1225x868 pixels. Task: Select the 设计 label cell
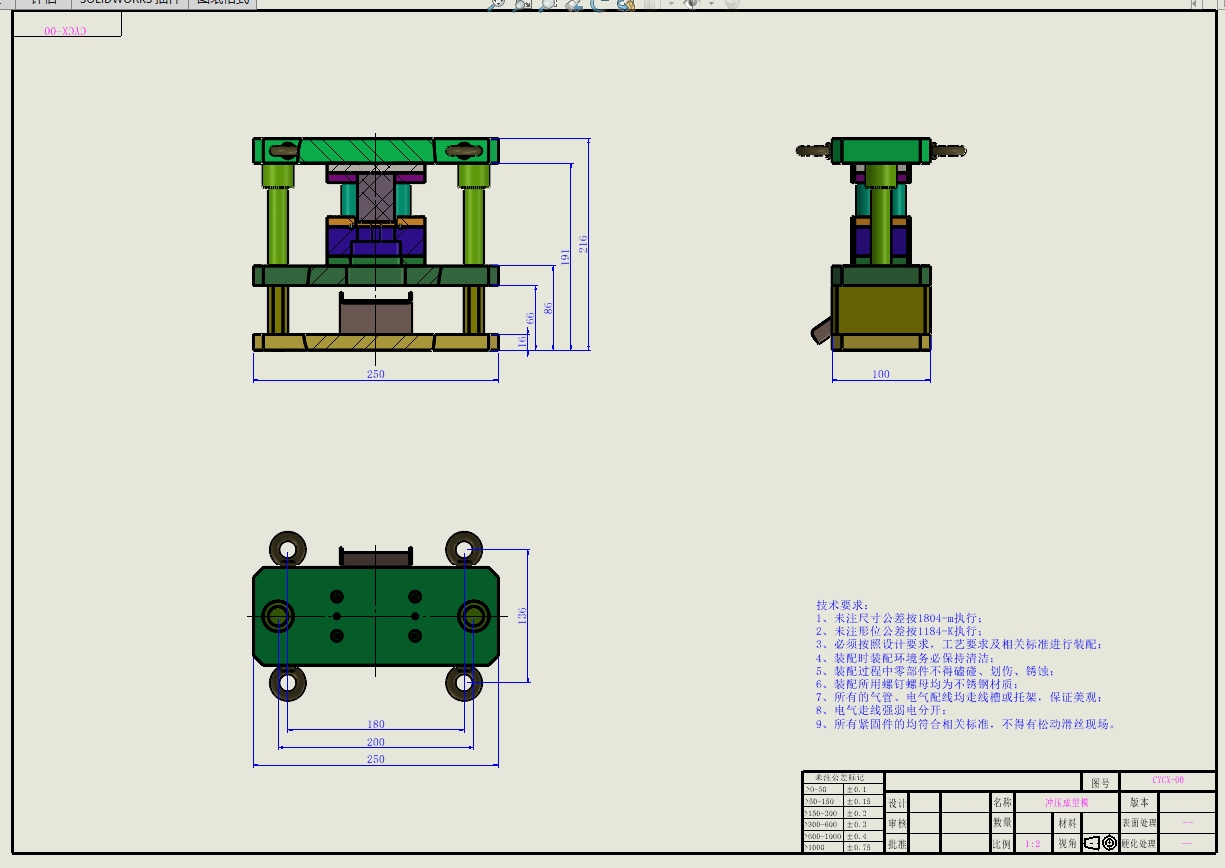tap(897, 803)
